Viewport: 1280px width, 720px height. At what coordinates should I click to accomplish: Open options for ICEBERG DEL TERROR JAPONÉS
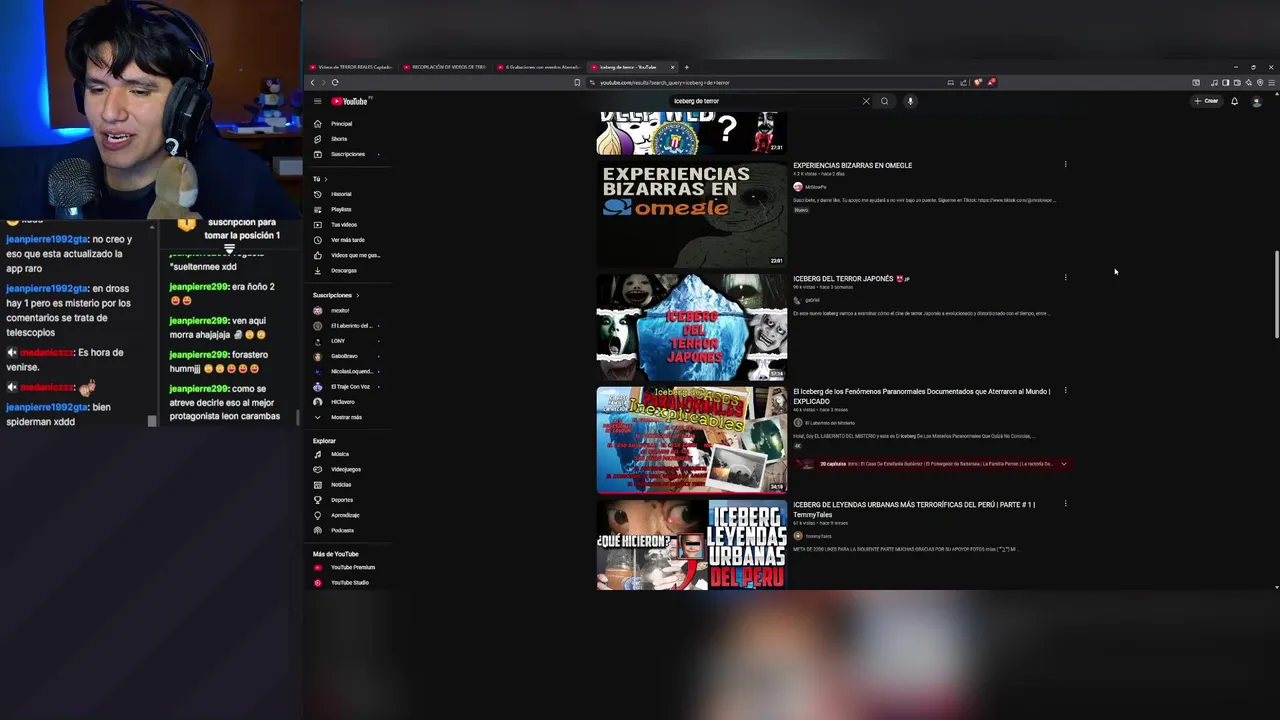click(1065, 278)
